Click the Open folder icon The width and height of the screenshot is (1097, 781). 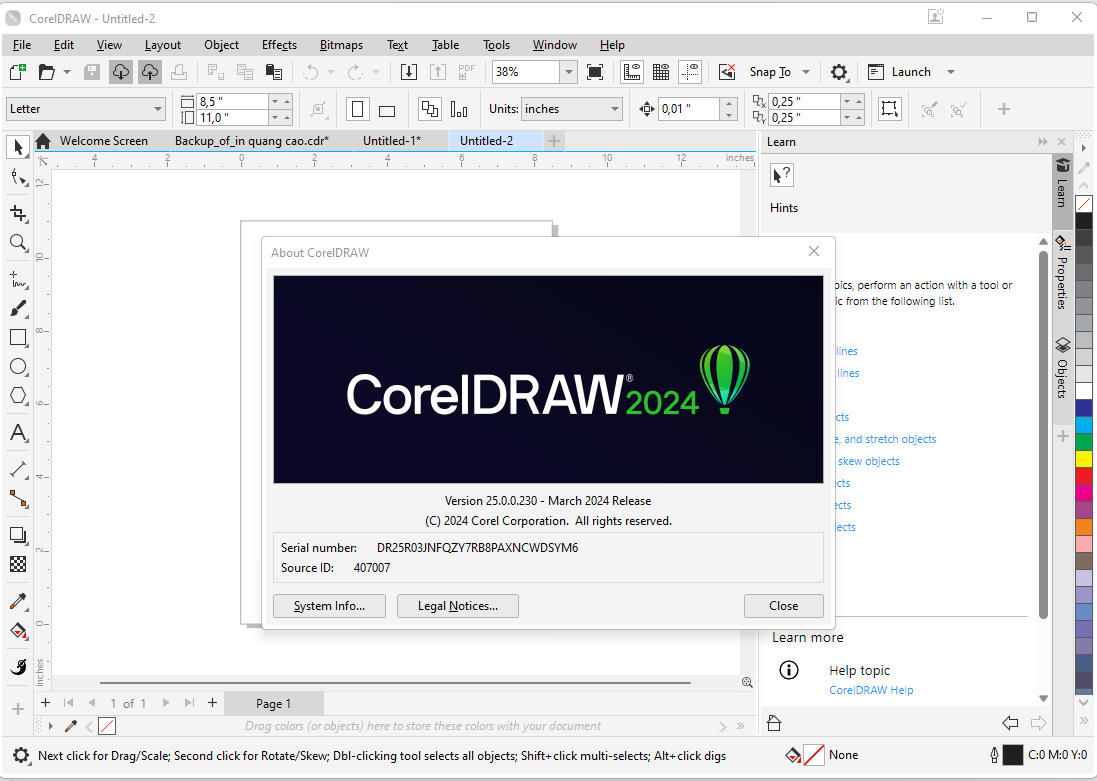(46, 71)
